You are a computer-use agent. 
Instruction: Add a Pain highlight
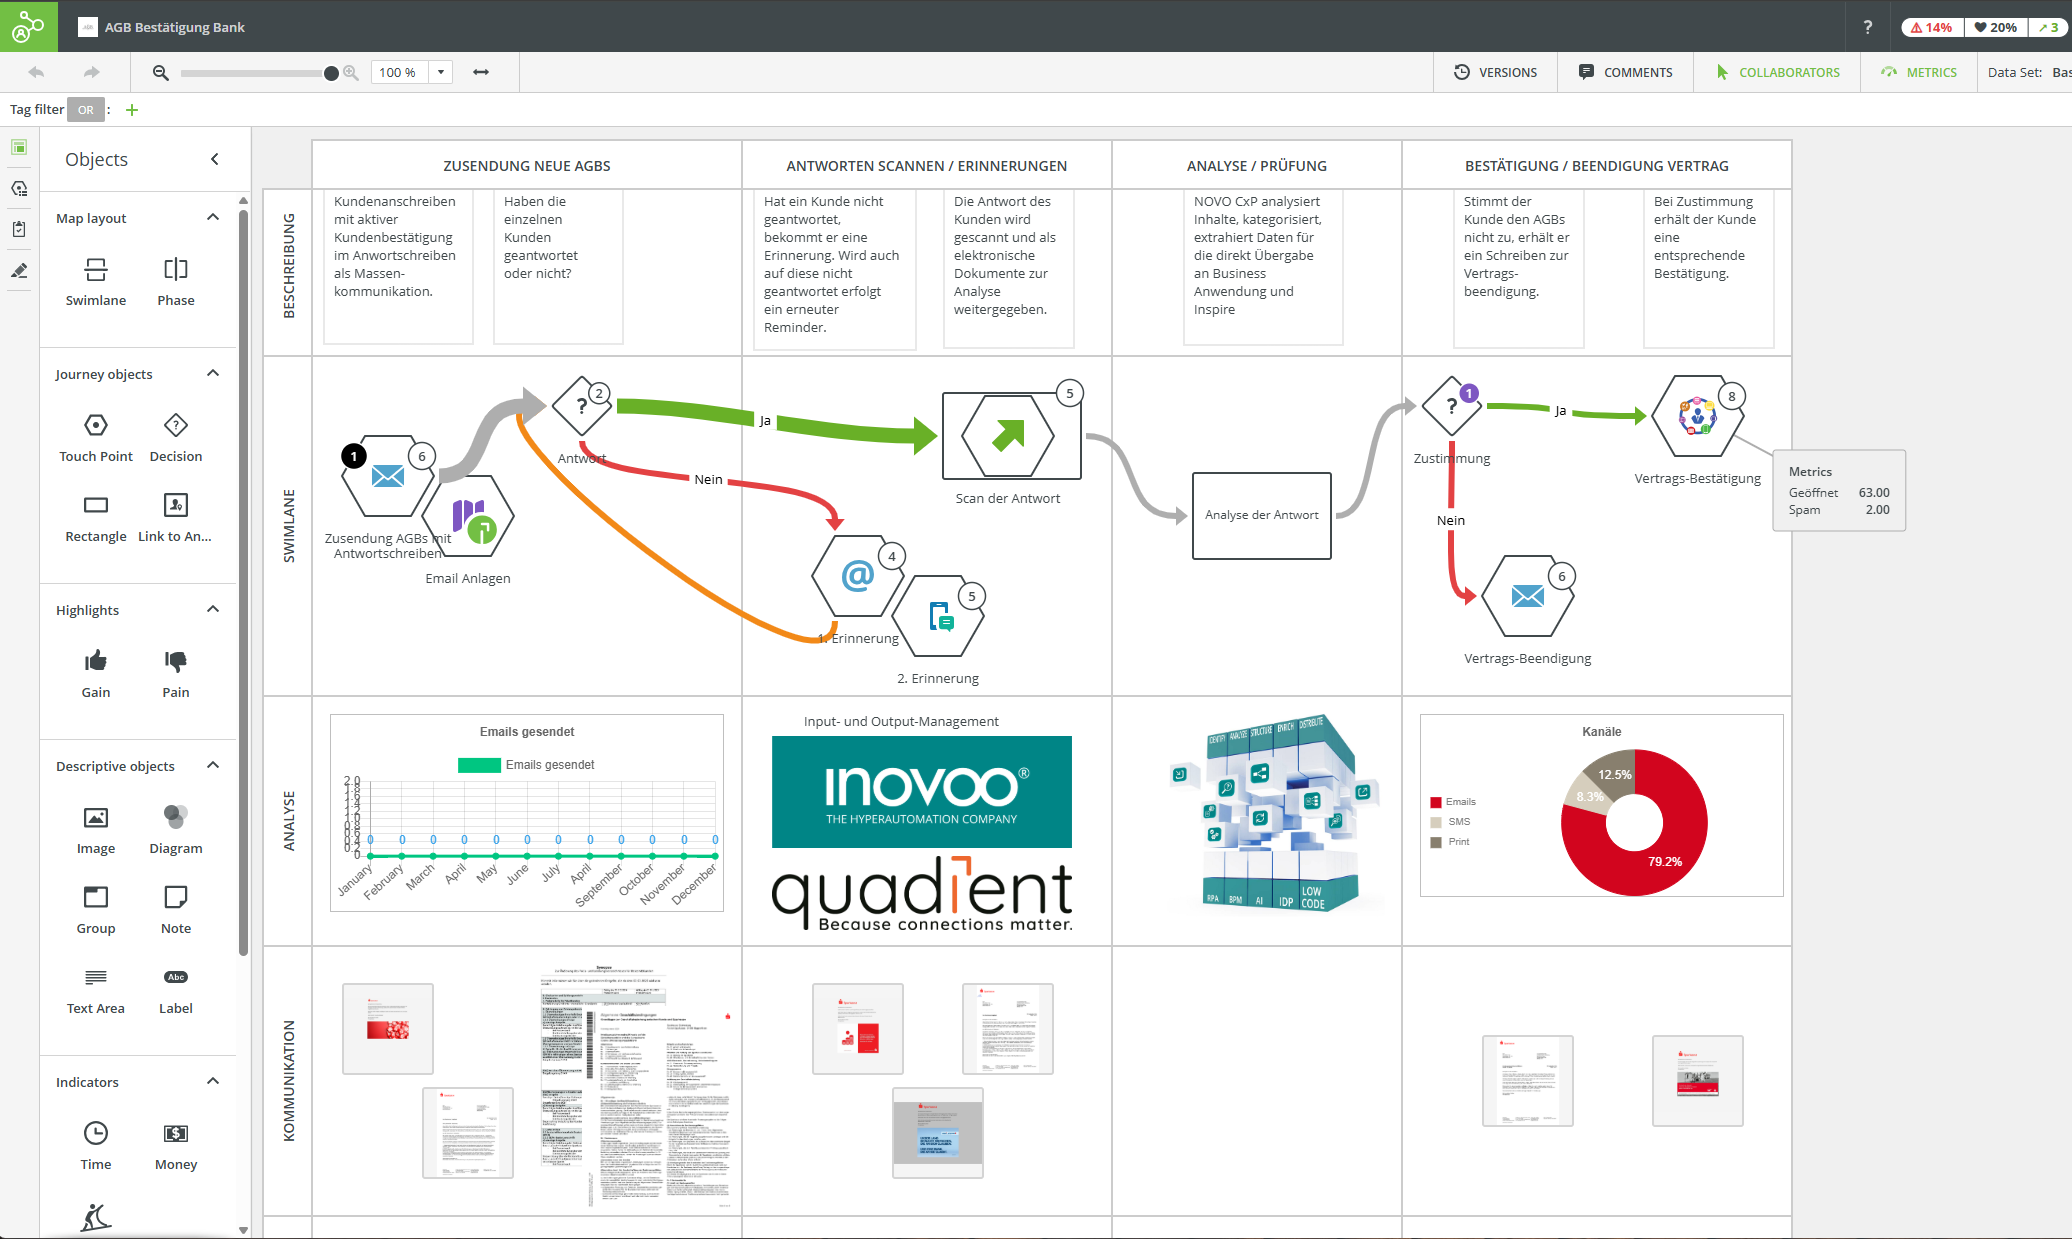click(175, 665)
